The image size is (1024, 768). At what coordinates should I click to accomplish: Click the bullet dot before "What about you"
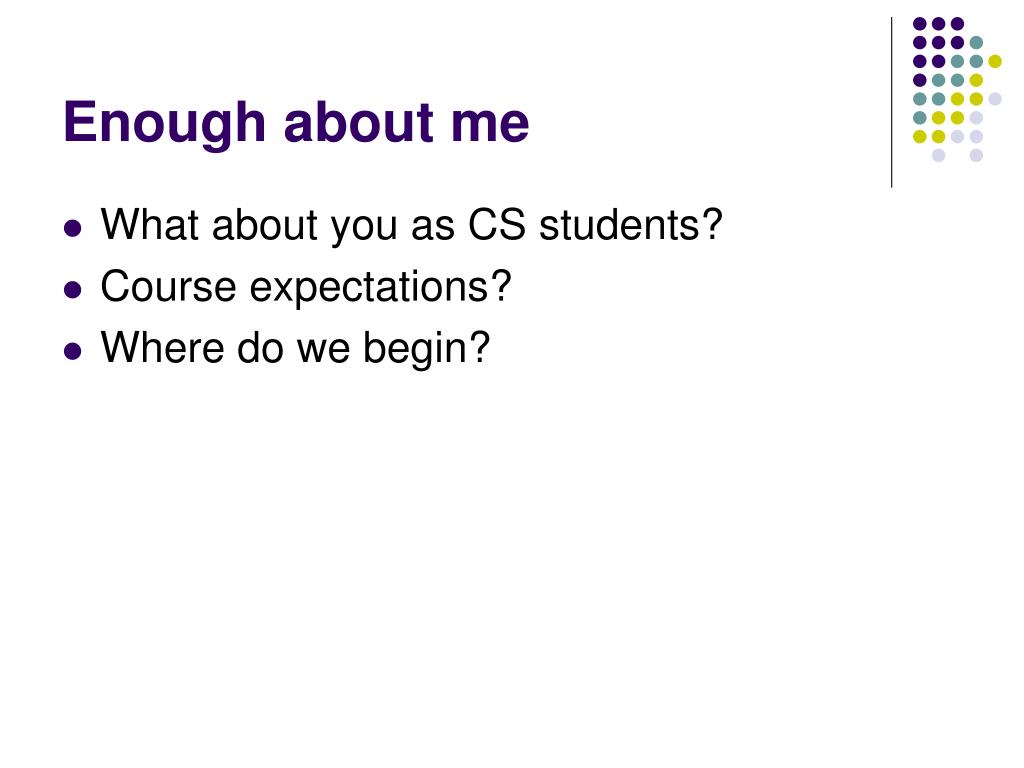click(72, 228)
